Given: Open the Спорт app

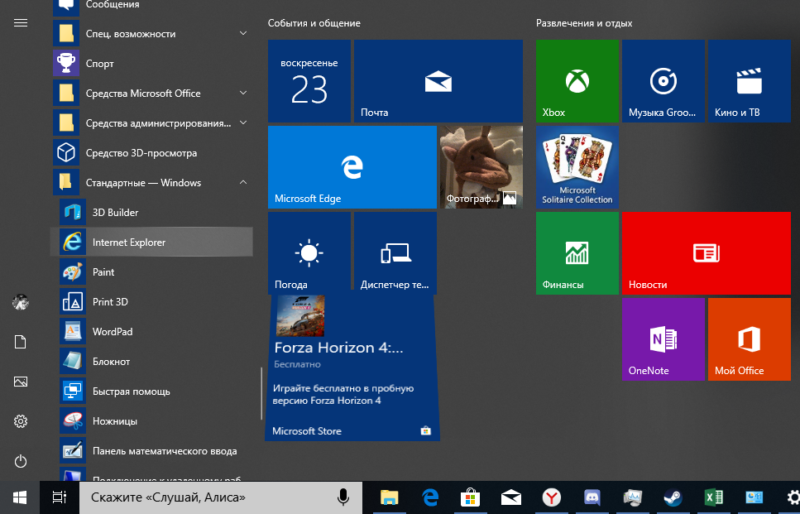Looking at the screenshot, I should pos(152,63).
